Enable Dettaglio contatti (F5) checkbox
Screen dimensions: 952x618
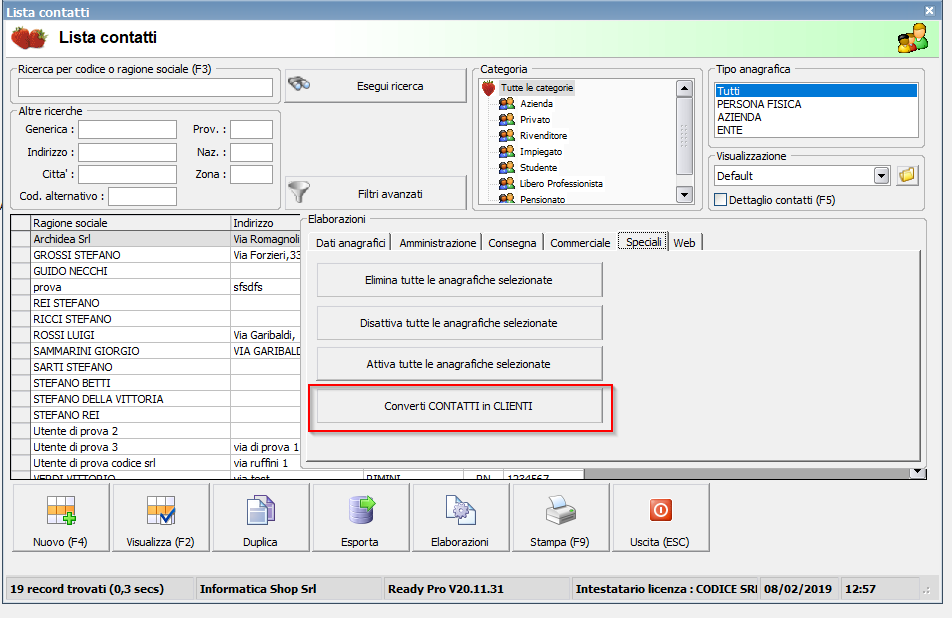(721, 200)
